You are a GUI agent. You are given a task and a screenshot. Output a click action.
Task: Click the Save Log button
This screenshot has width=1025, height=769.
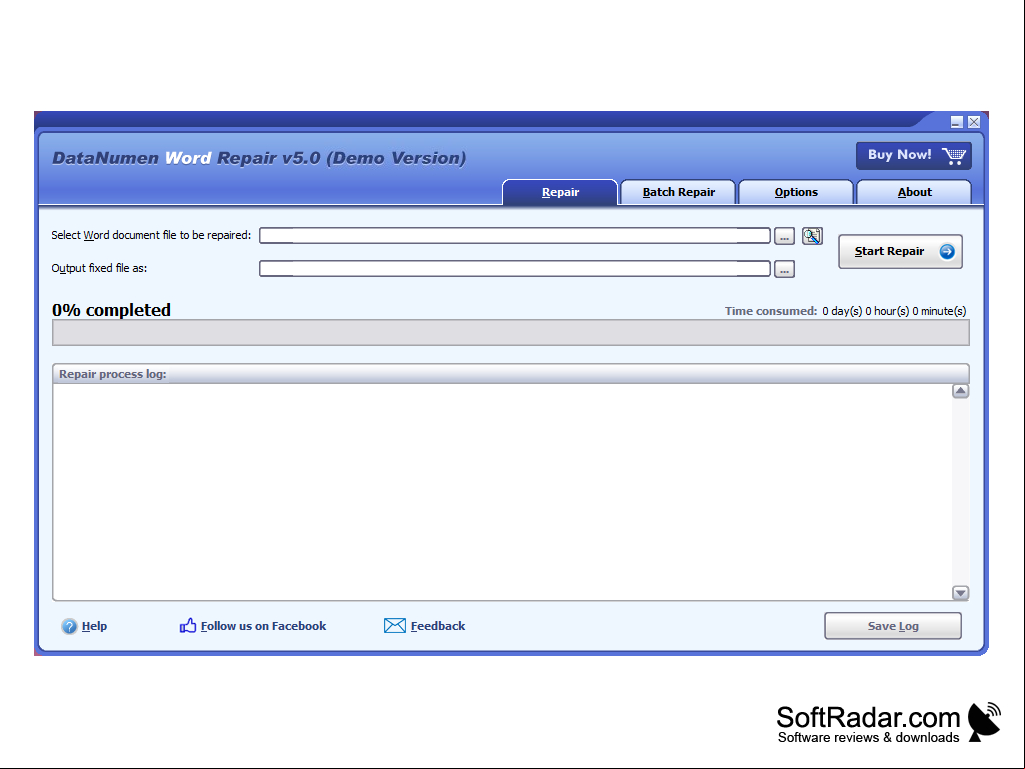pos(893,626)
